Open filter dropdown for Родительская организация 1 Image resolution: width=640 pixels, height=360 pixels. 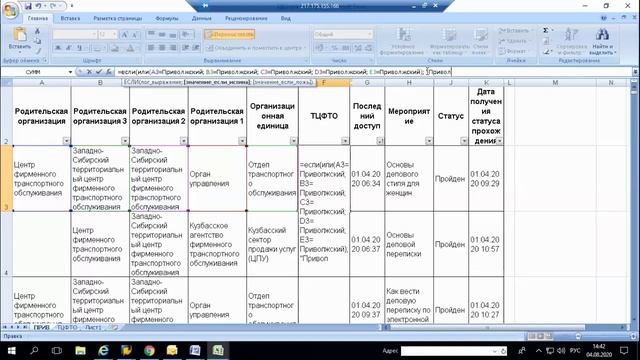point(242,141)
